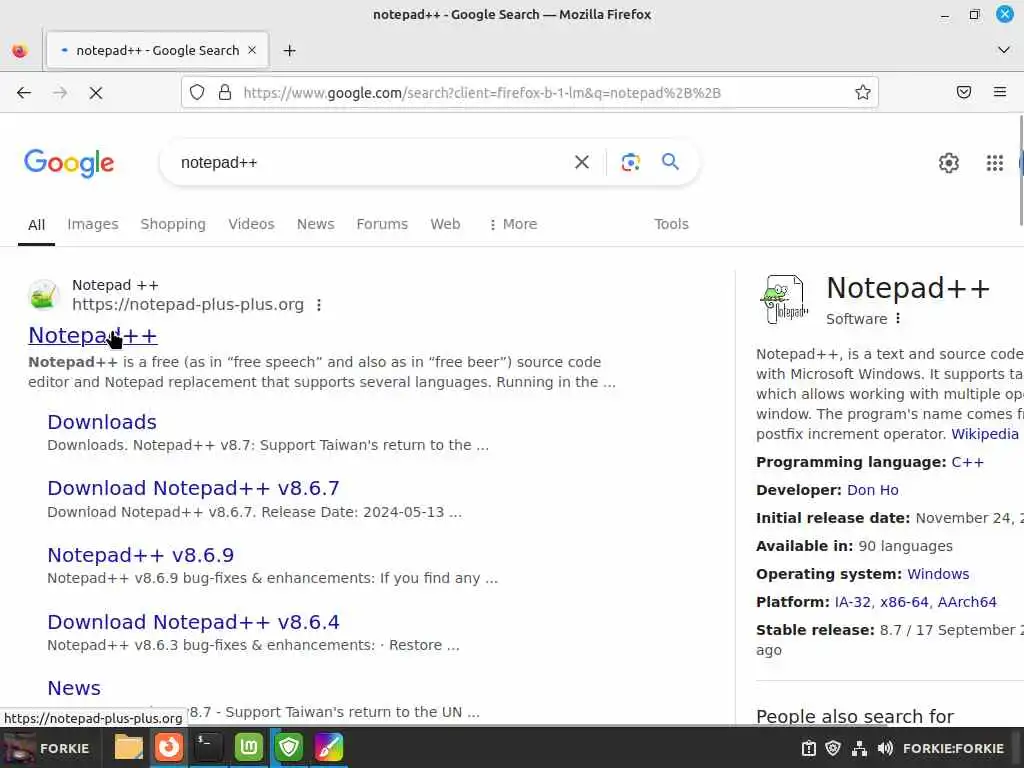This screenshot has width=1024, height=768.
Task: Follow the x86-64 platform link
Action: (904, 602)
